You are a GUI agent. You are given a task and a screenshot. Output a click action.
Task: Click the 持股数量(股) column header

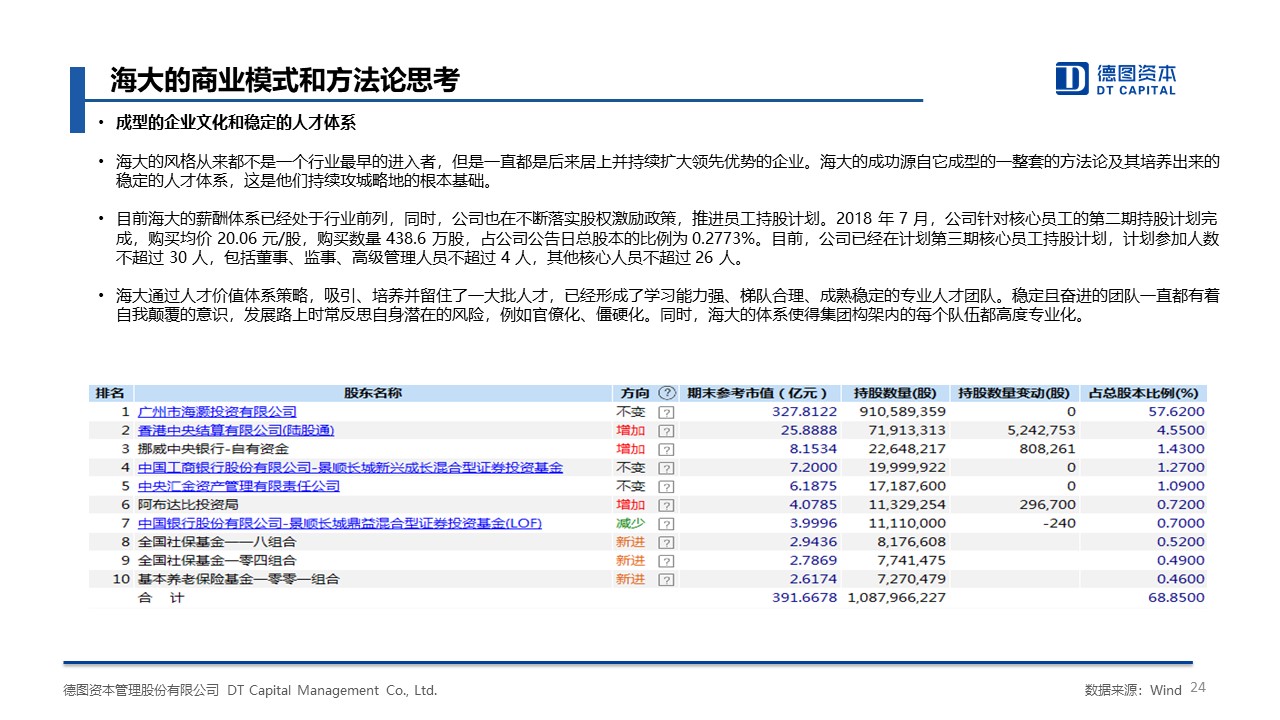(x=894, y=393)
